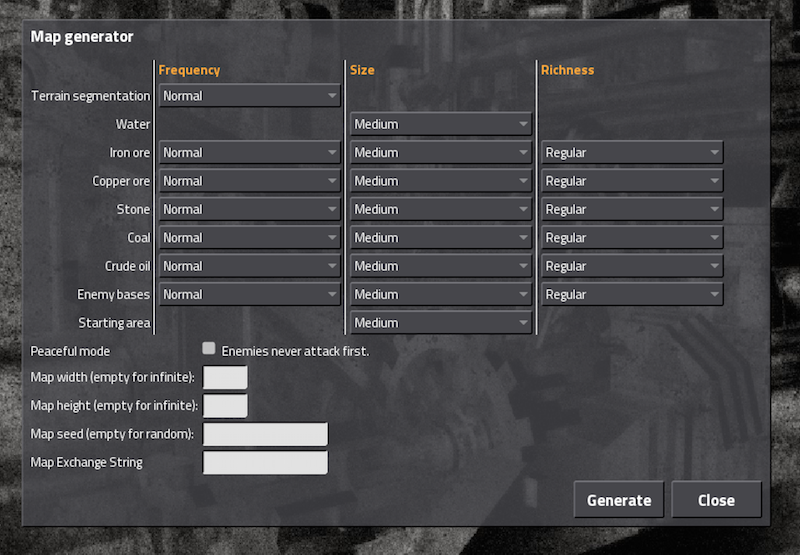Viewport: 800px width, 555px height.
Task: Open Copper ore size dropdown
Action: (x=441, y=181)
